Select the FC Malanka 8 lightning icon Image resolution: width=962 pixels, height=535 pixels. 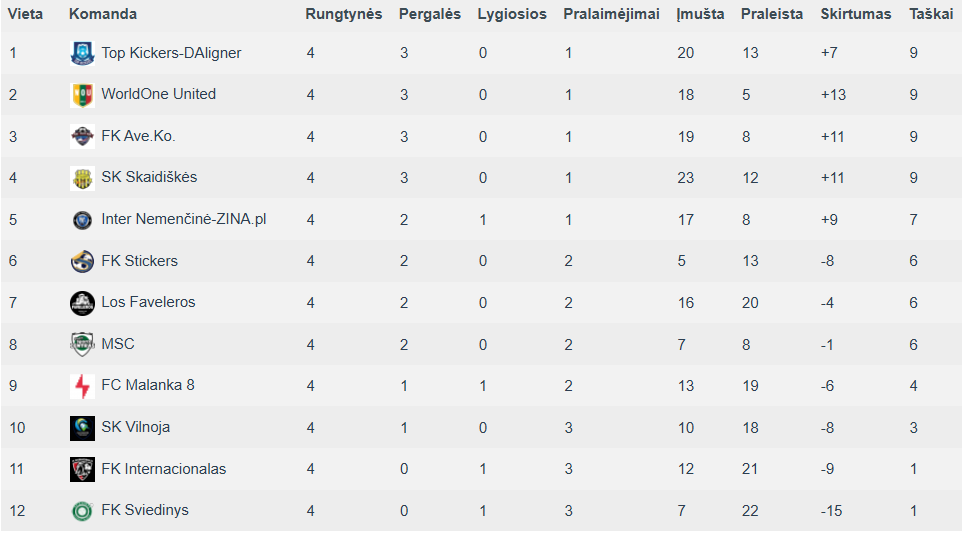pos(82,386)
